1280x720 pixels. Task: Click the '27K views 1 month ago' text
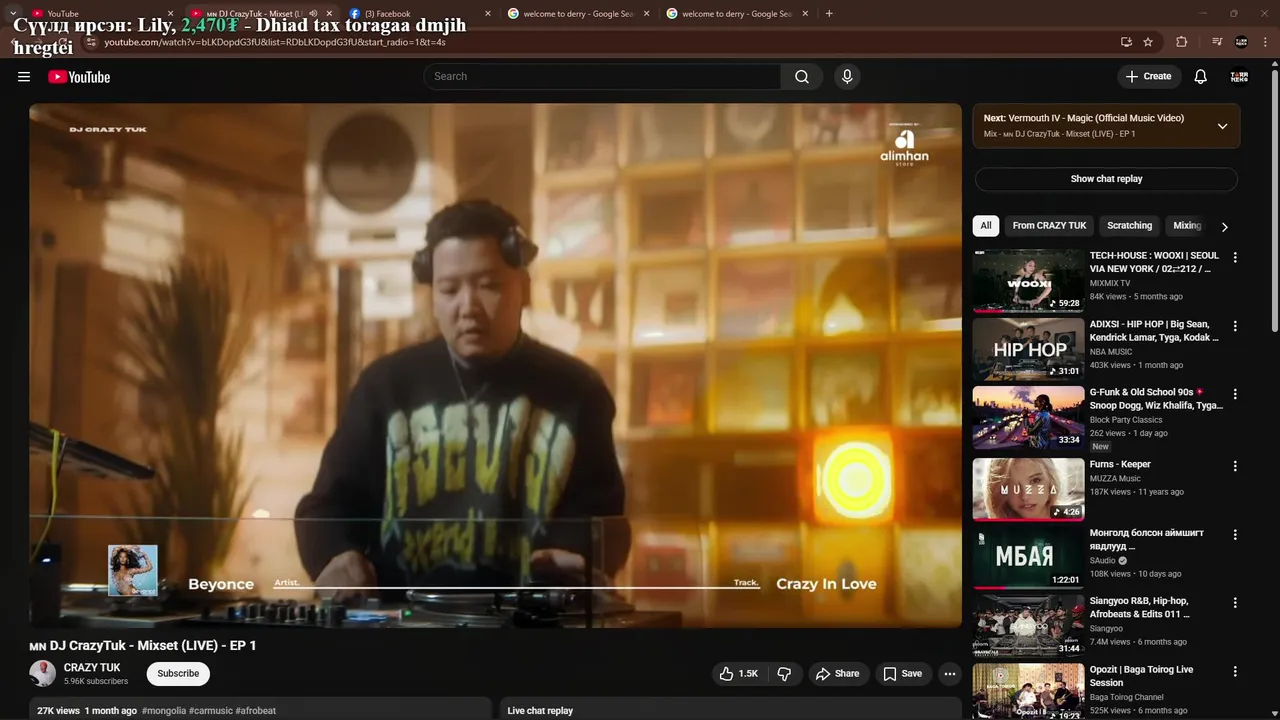(87, 711)
